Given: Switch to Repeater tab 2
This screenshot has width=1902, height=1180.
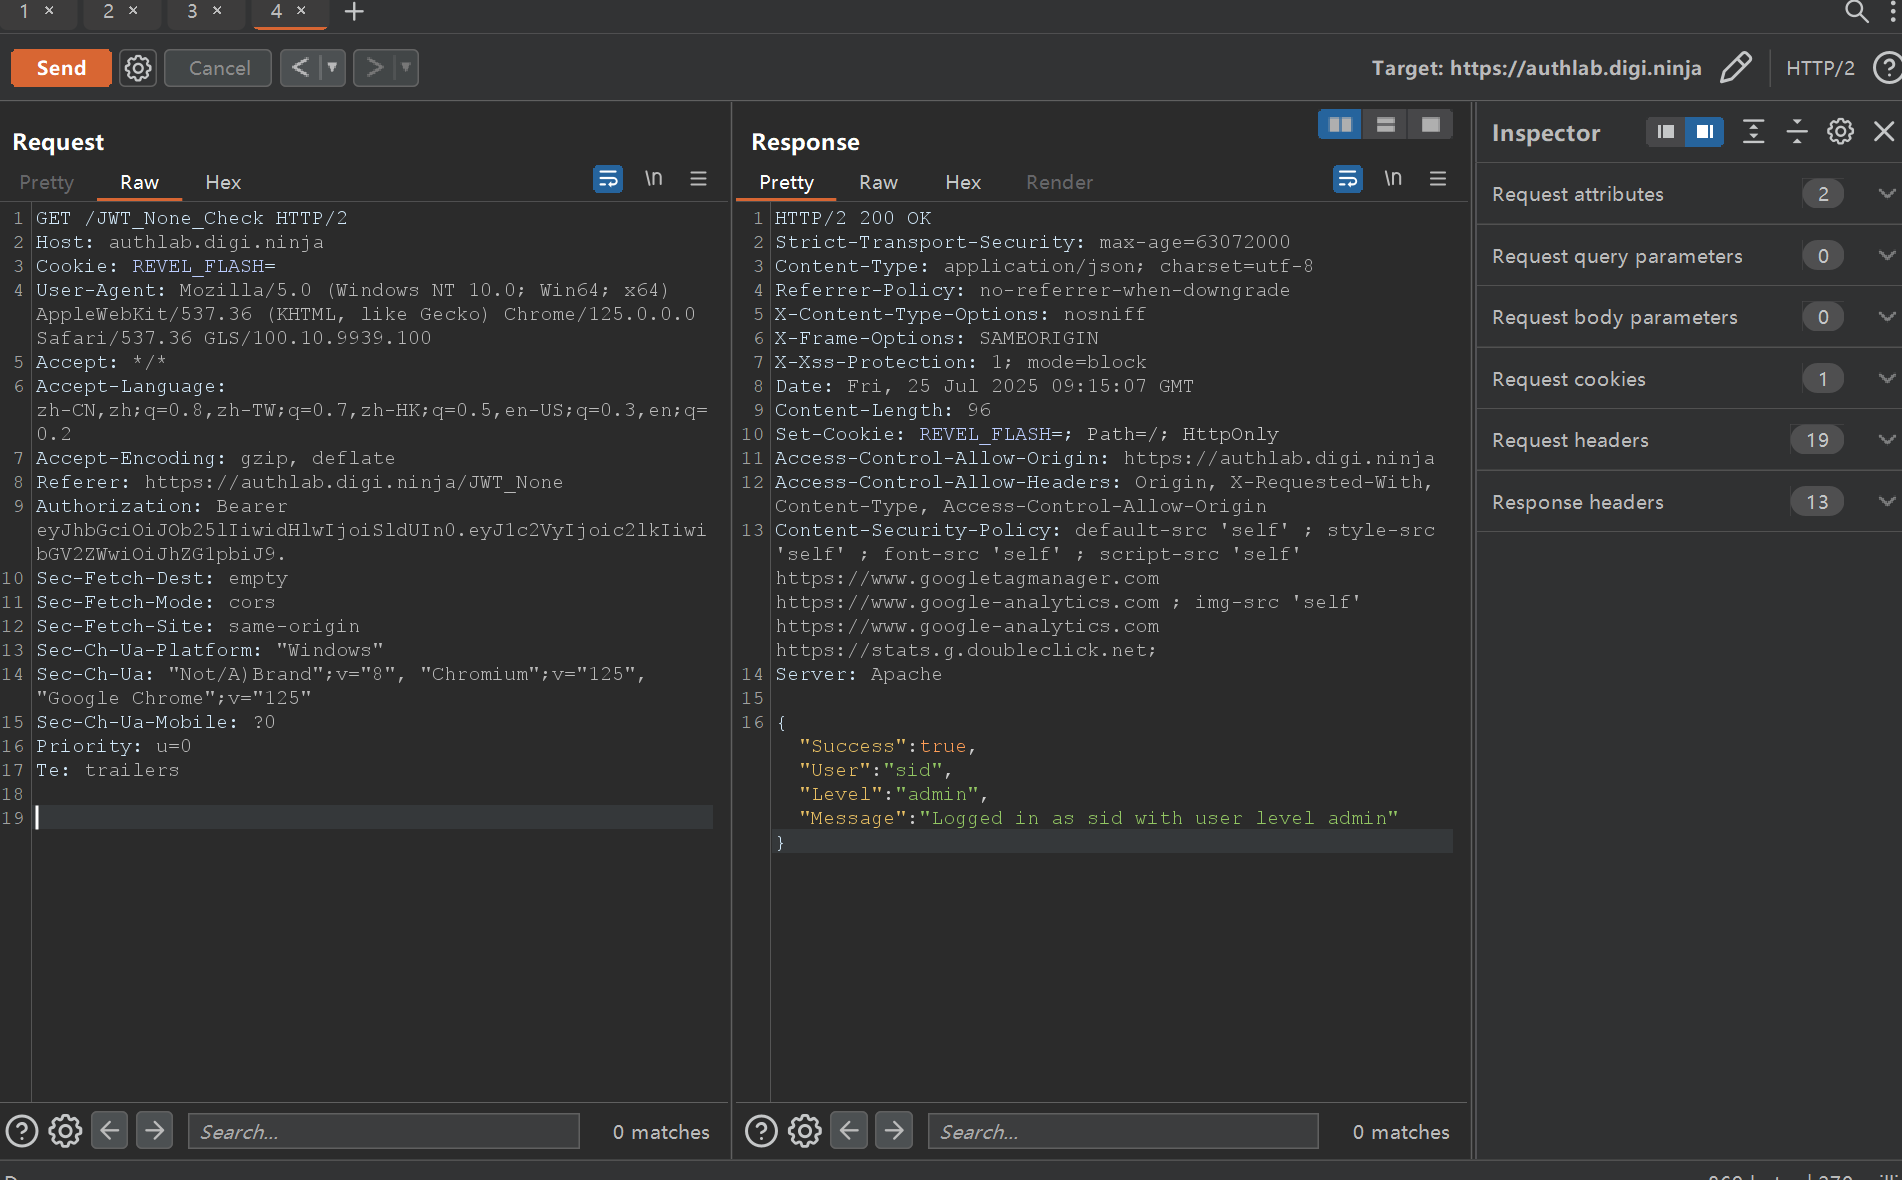Looking at the screenshot, I should pyautogui.click(x=108, y=11).
